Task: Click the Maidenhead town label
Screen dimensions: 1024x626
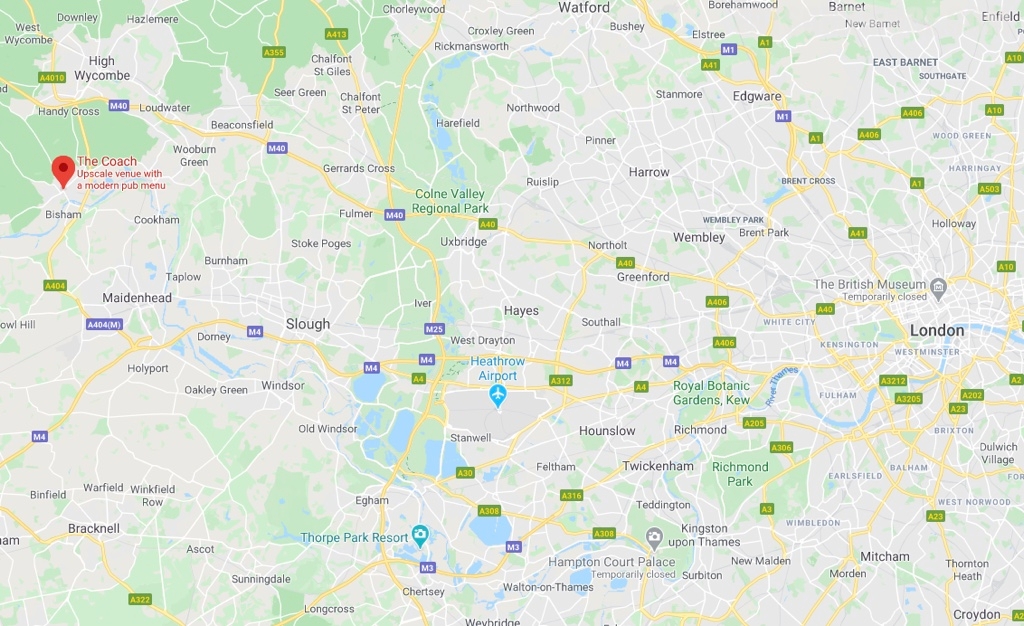Action: point(137,298)
